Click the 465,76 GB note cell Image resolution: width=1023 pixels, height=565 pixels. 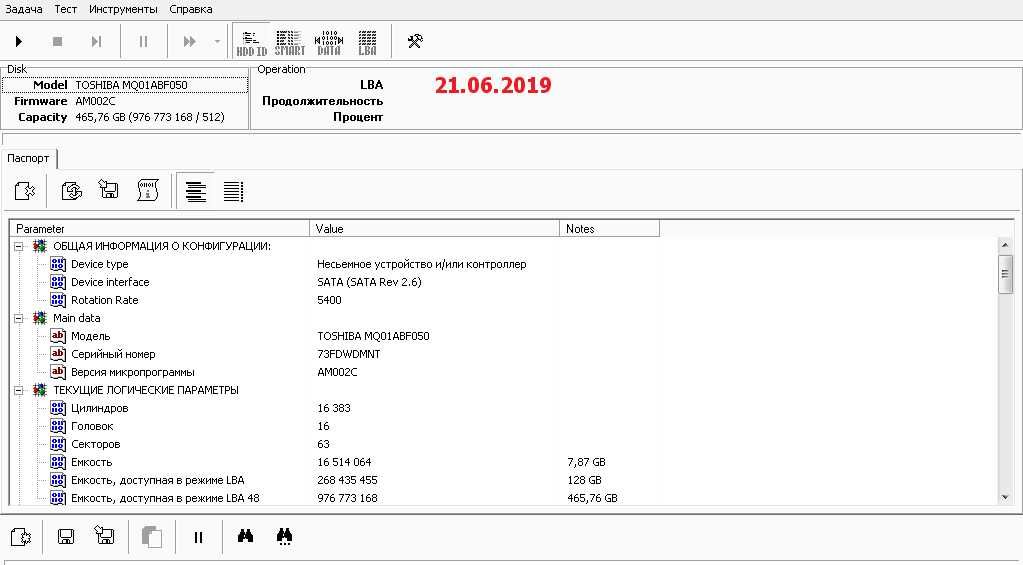592,498
